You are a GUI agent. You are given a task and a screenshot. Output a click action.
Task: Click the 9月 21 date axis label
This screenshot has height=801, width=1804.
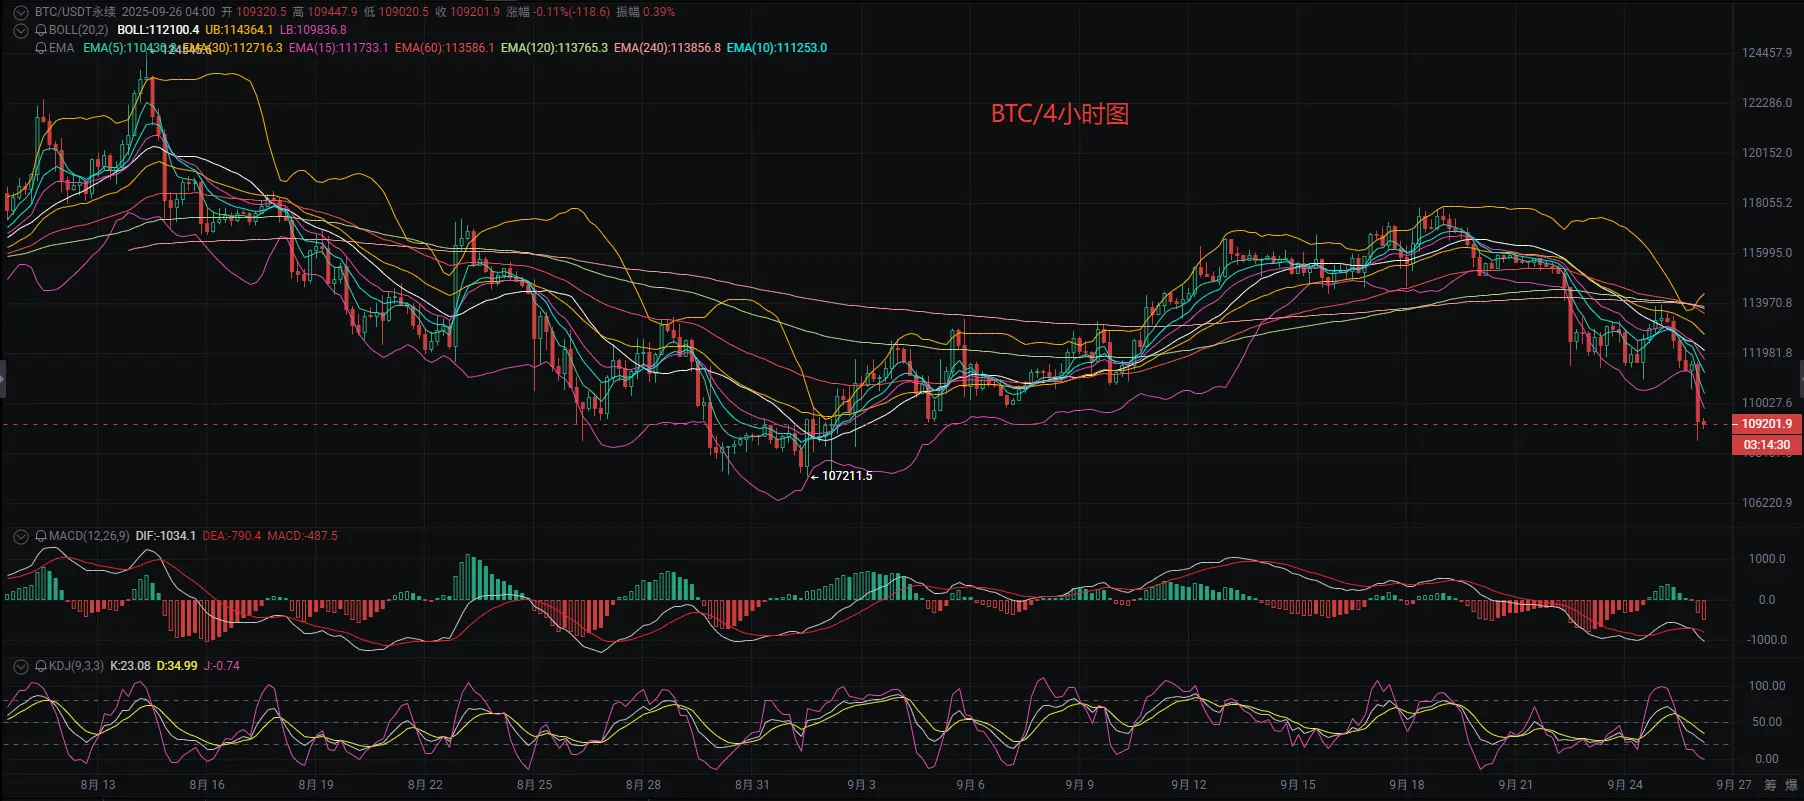(1515, 785)
